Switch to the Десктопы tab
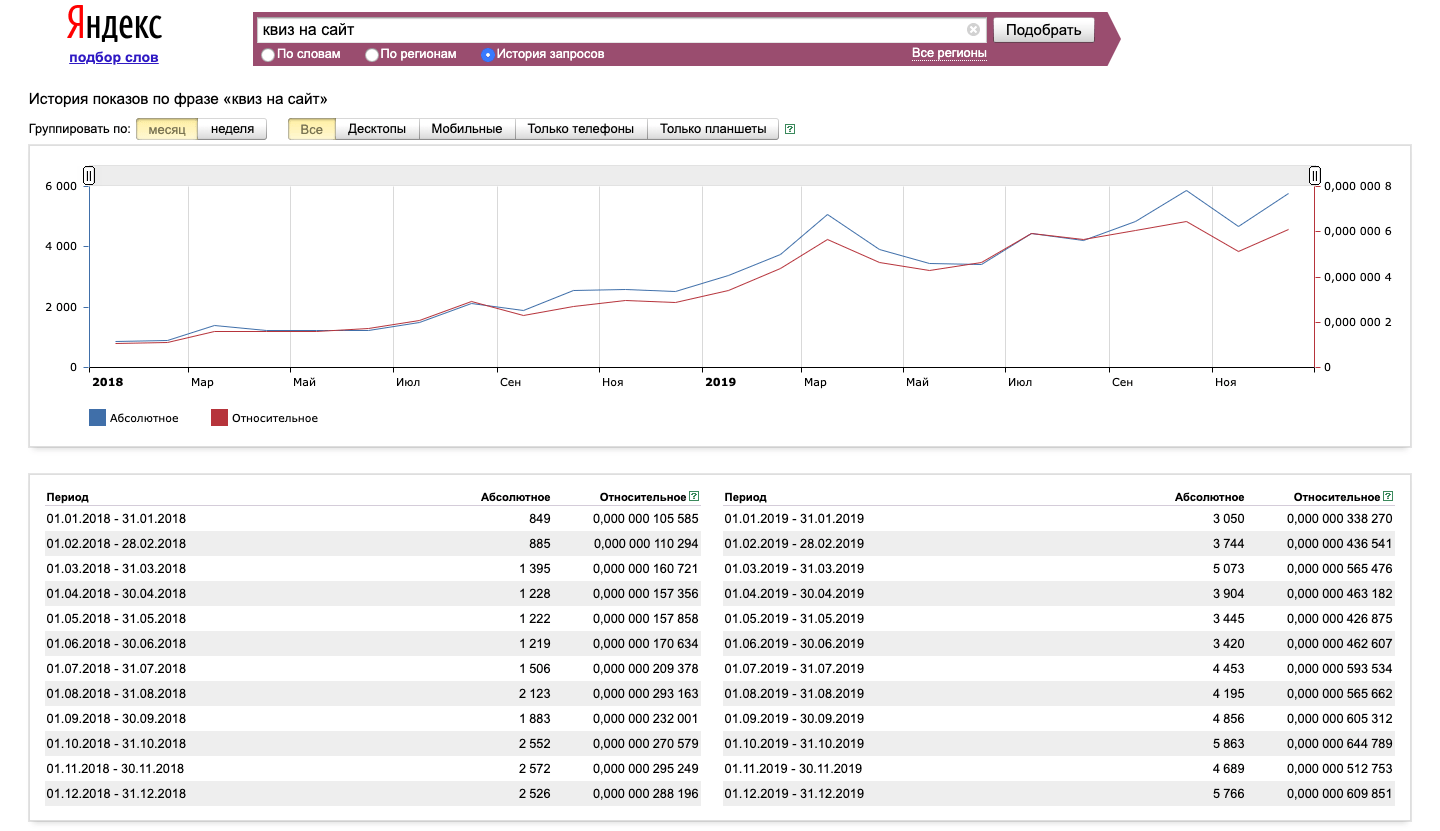This screenshot has width=1440, height=831. [x=376, y=129]
